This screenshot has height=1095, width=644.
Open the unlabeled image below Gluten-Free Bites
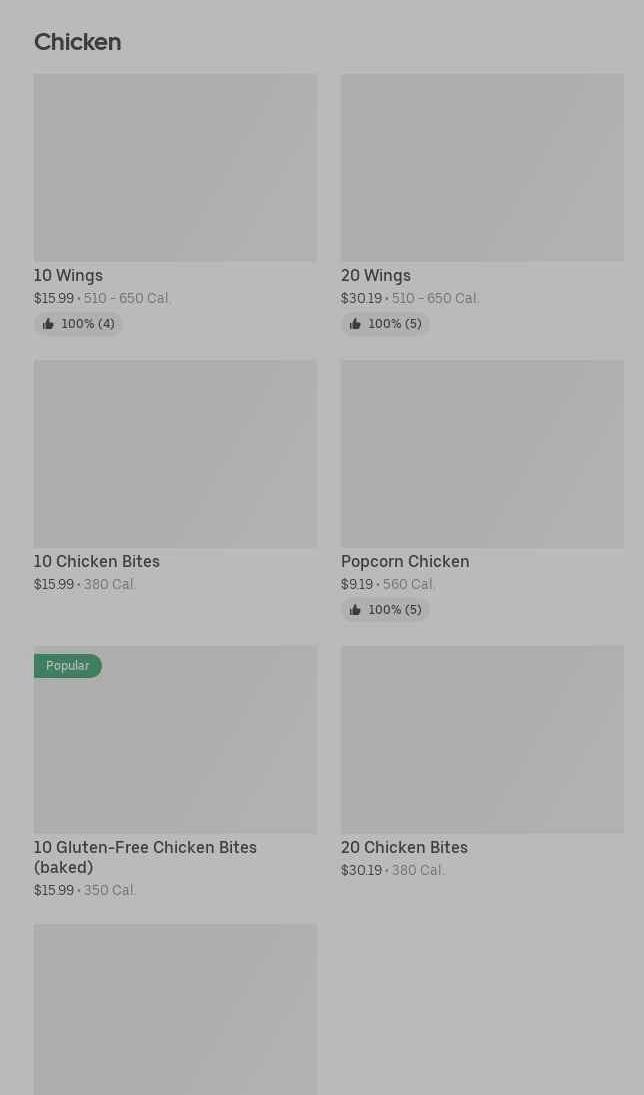[x=175, y=1008]
